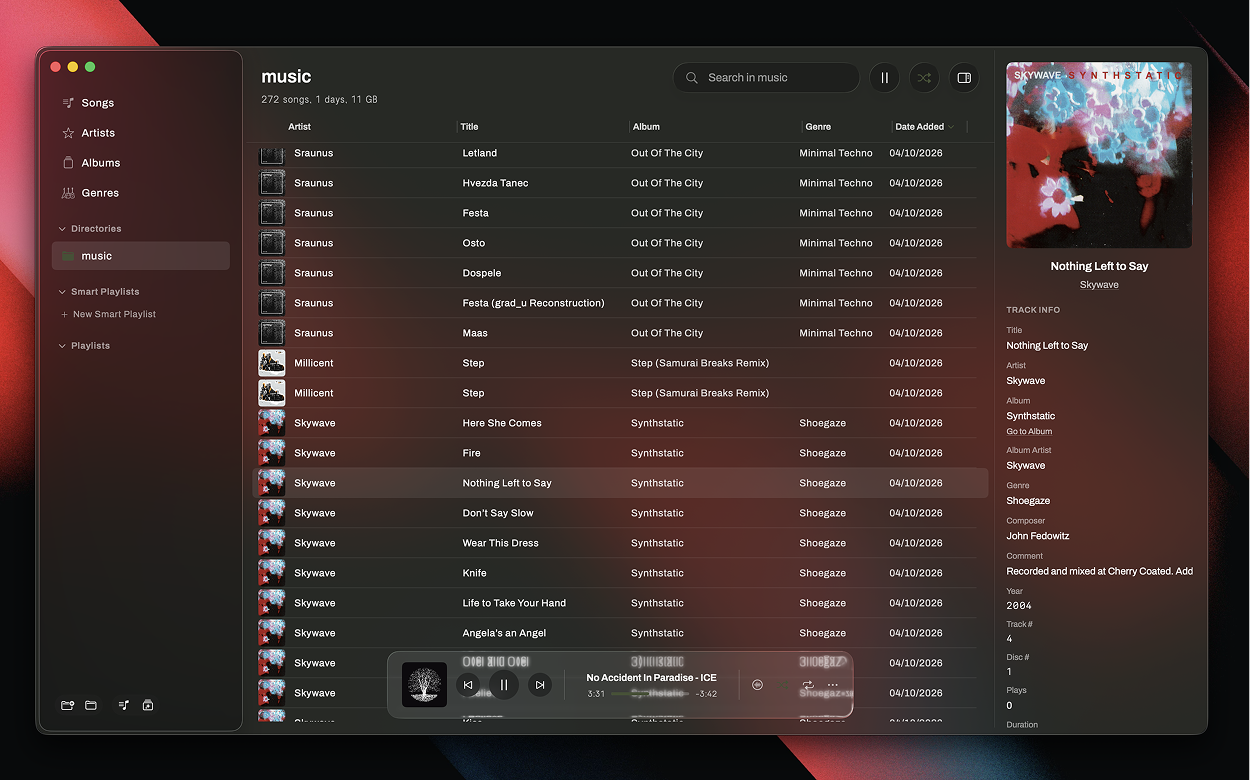1250x780 pixels.
Task: Toggle repeat in the playback bar
Action: [810, 685]
